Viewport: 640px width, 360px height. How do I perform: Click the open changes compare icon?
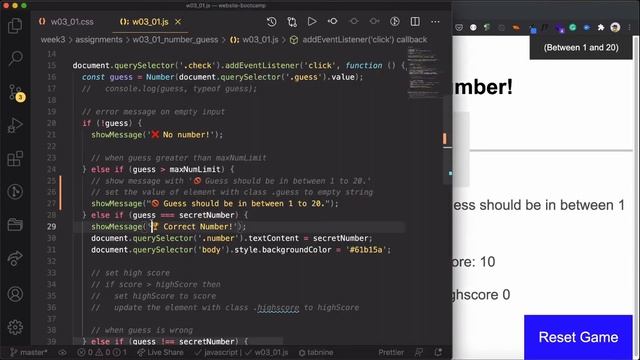point(292,22)
